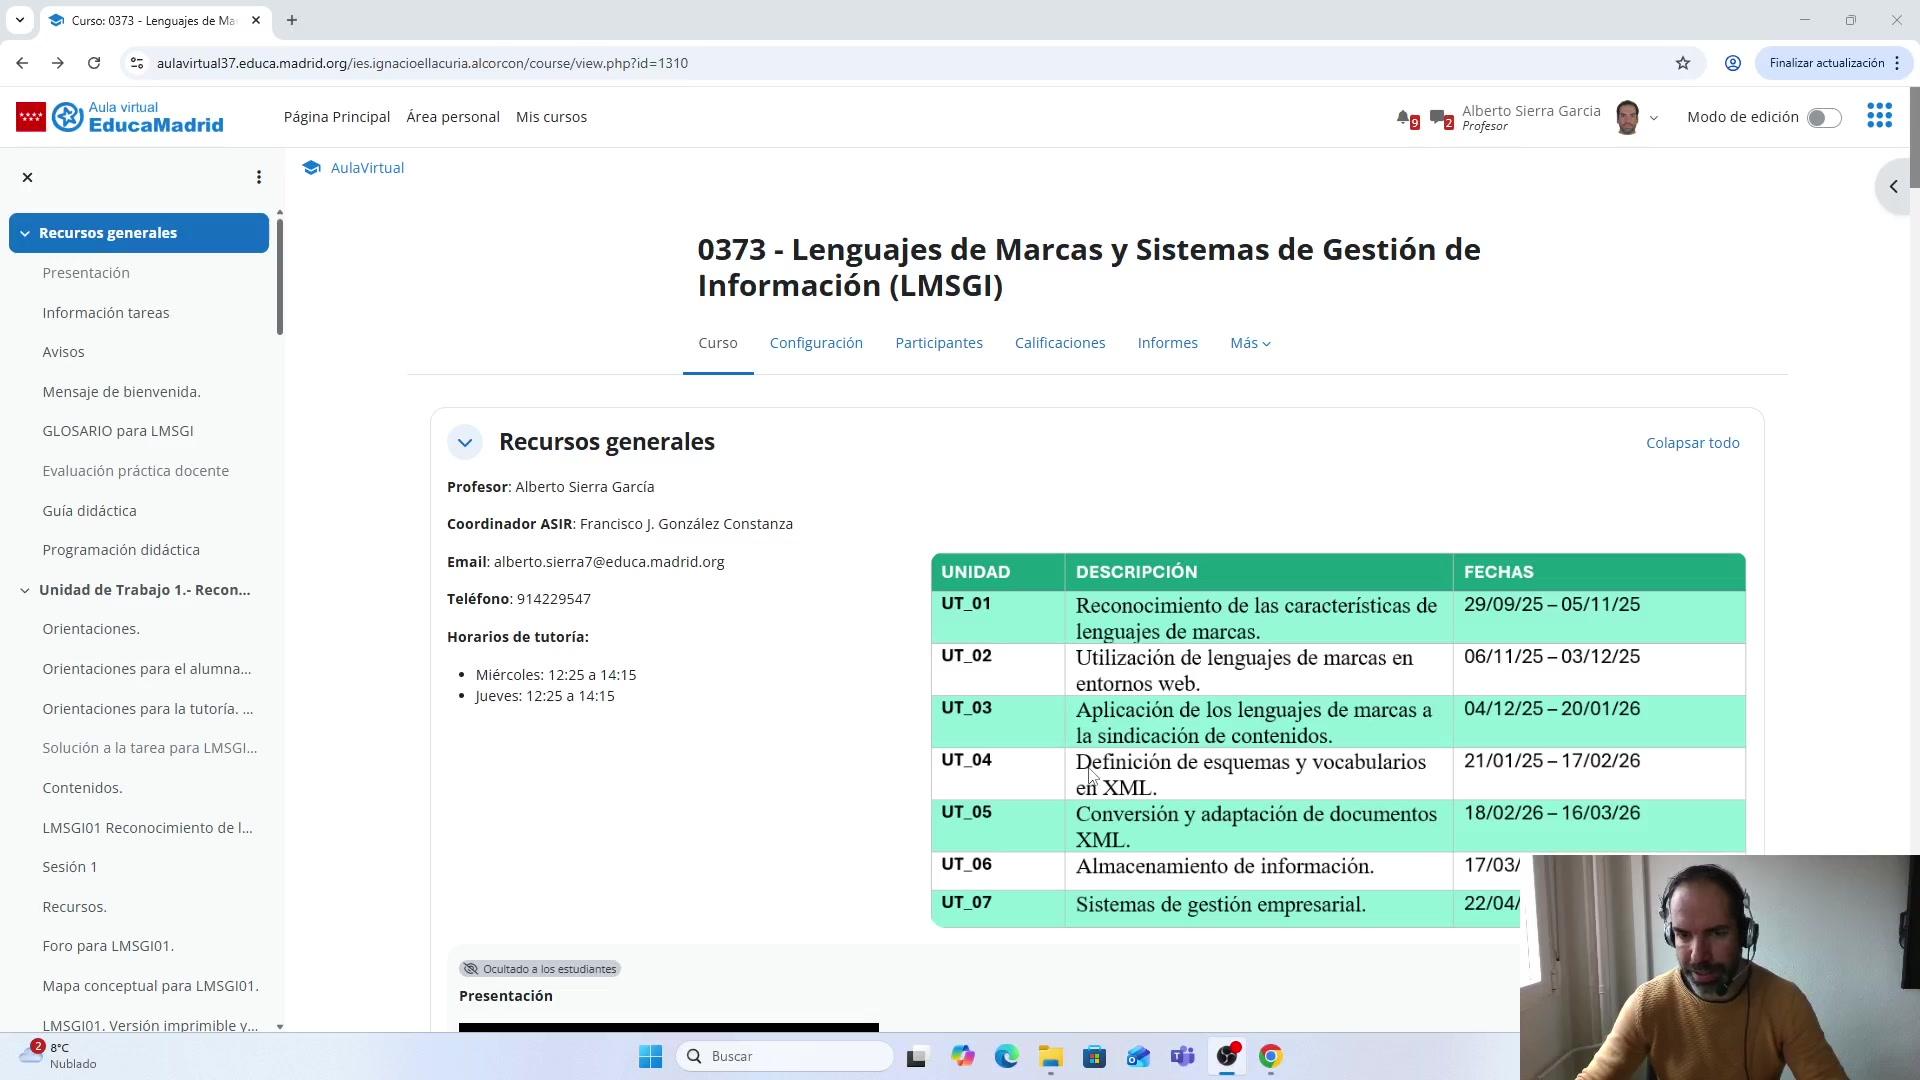Close the course index sidebar

(28, 177)
